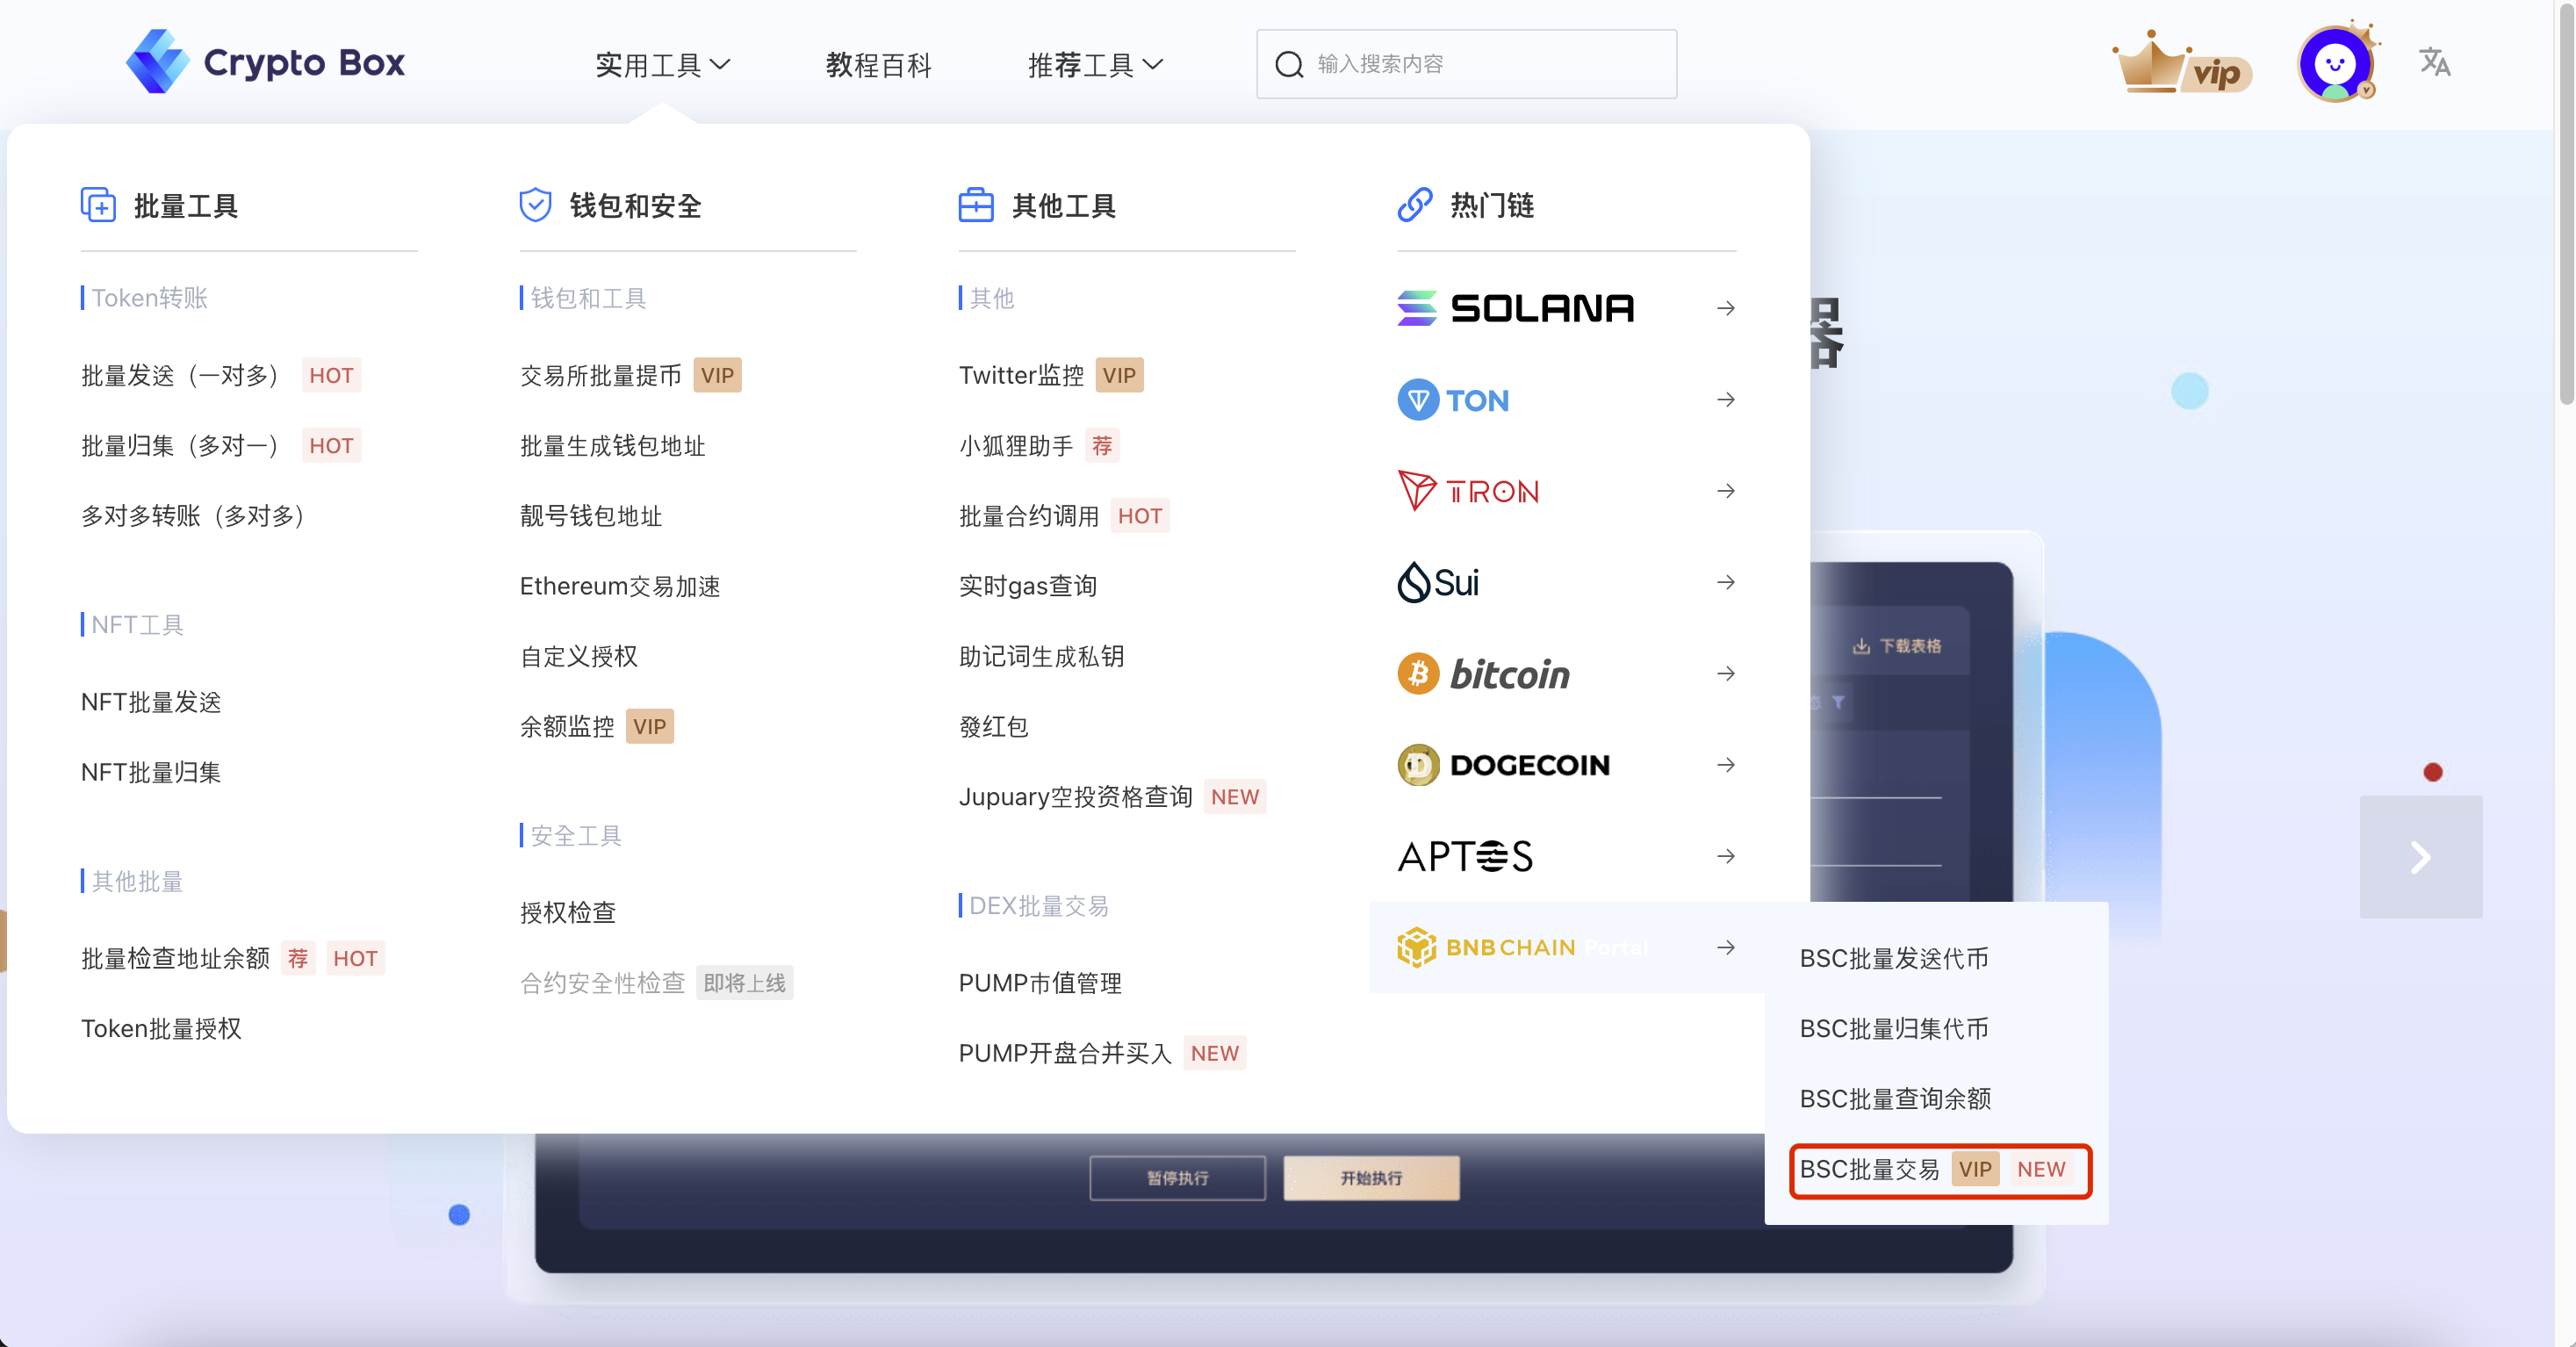Click the TRON chain logo
This screenshot has height=1347, width=2576.
[x=1467, y=491]
